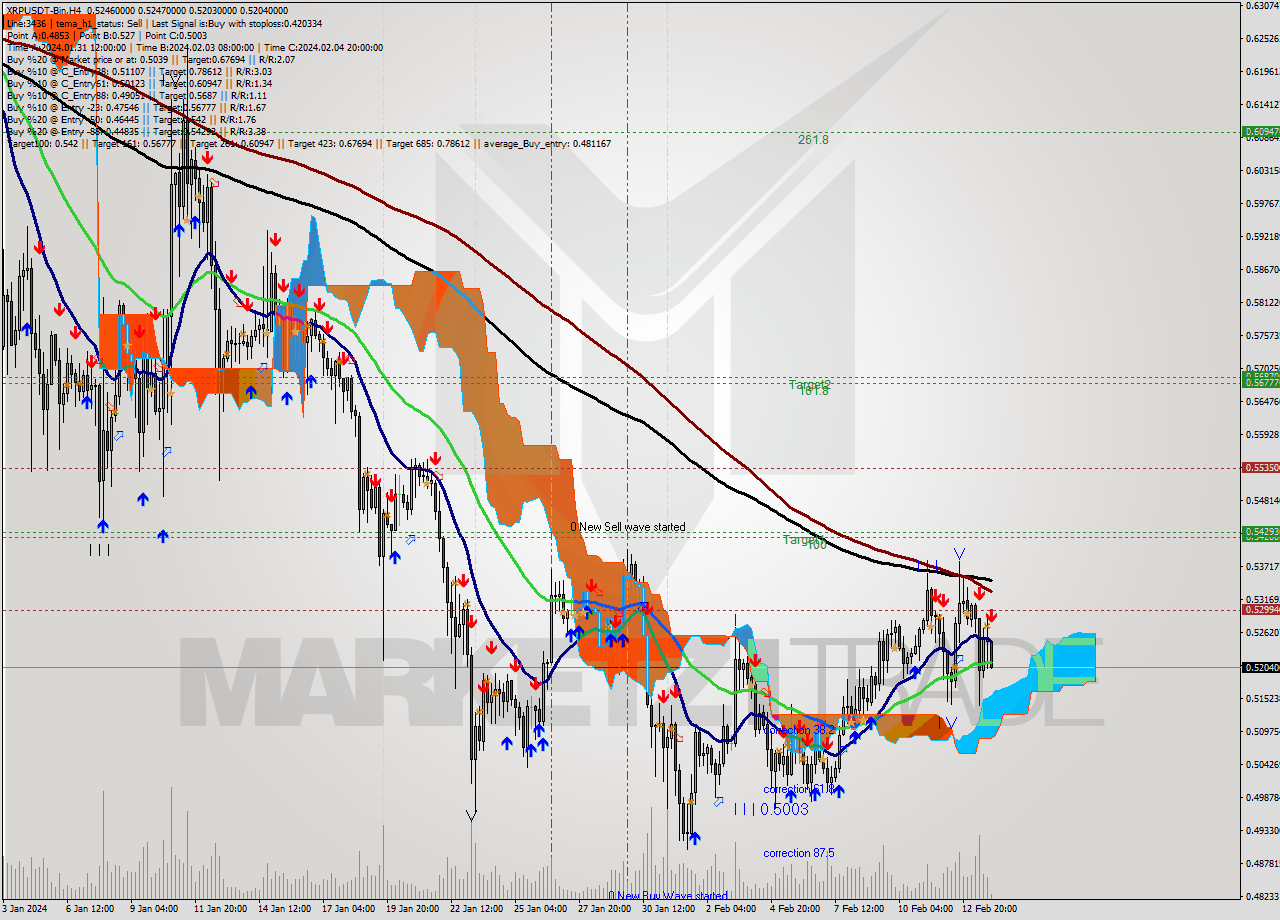Click the '17 Jan 04:00' time axis label
The image size is (1280, 920).
pyautogui.click(x=348, y=909)
